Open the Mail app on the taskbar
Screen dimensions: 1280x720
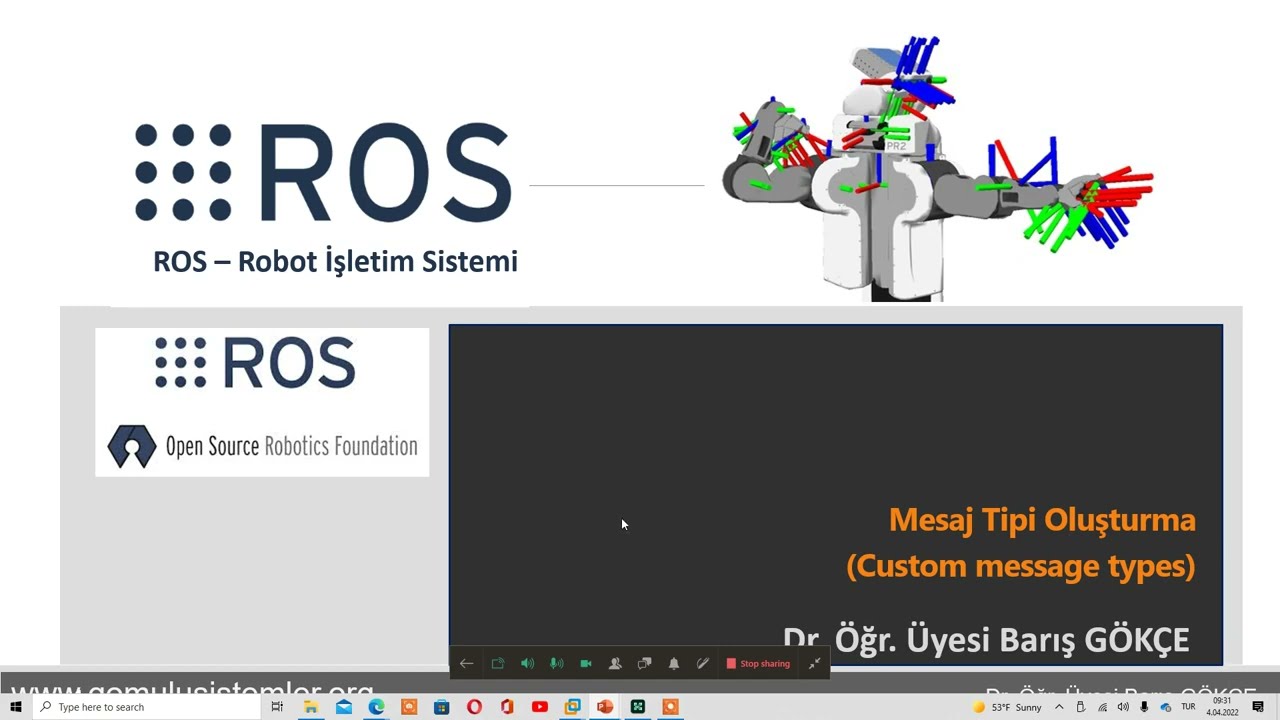[x=344, y=707]
